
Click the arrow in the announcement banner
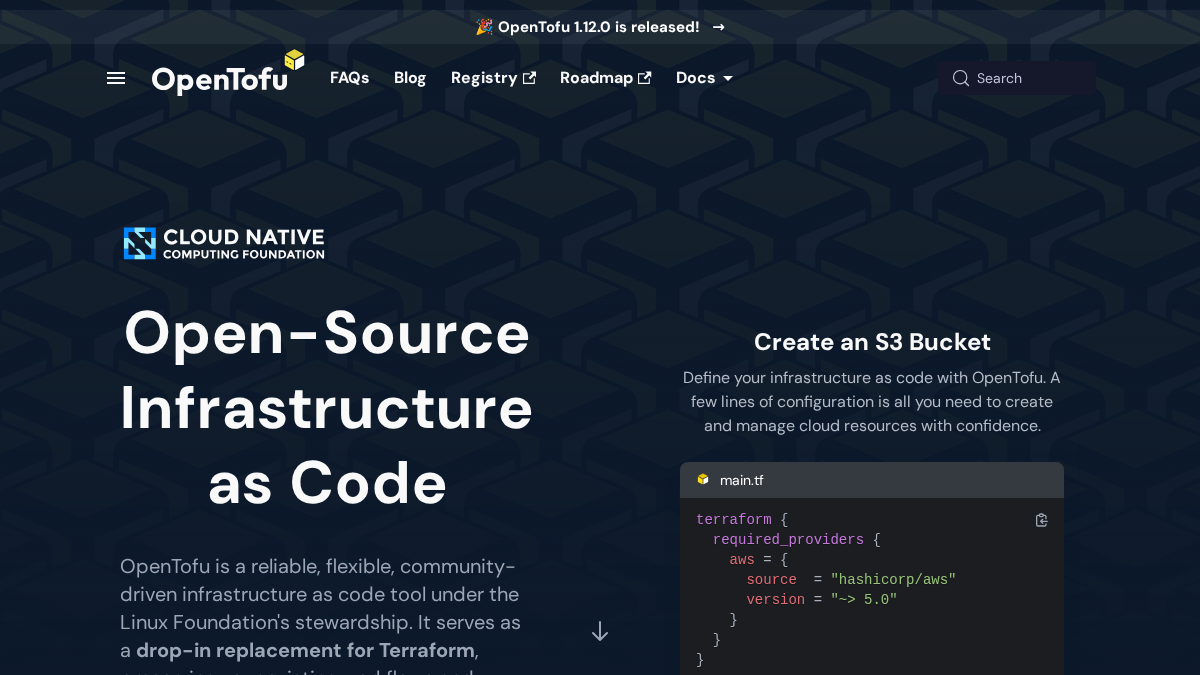tap(718, 27)
